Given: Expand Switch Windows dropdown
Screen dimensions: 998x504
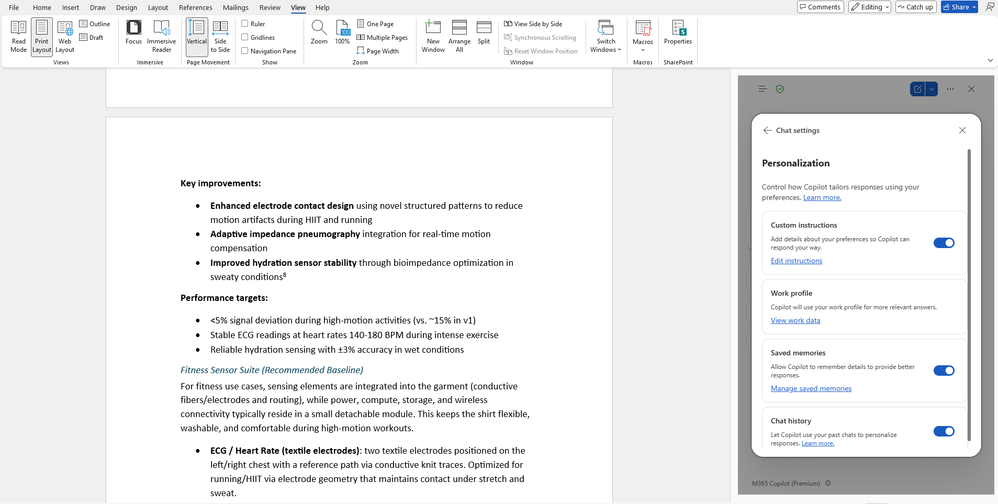Looking at the screenshot, I should pyautogui.click(x=605, y=36).
